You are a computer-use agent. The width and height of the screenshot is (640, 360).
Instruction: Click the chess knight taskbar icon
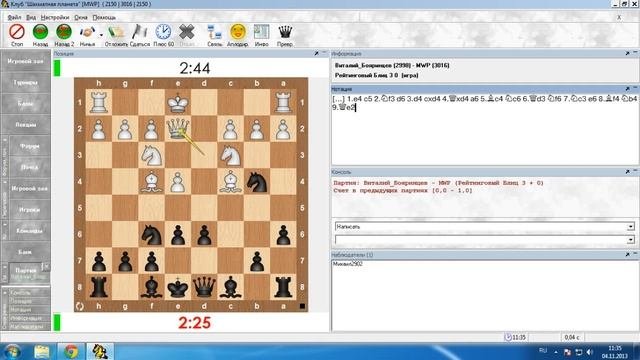[x=100, y=351]
